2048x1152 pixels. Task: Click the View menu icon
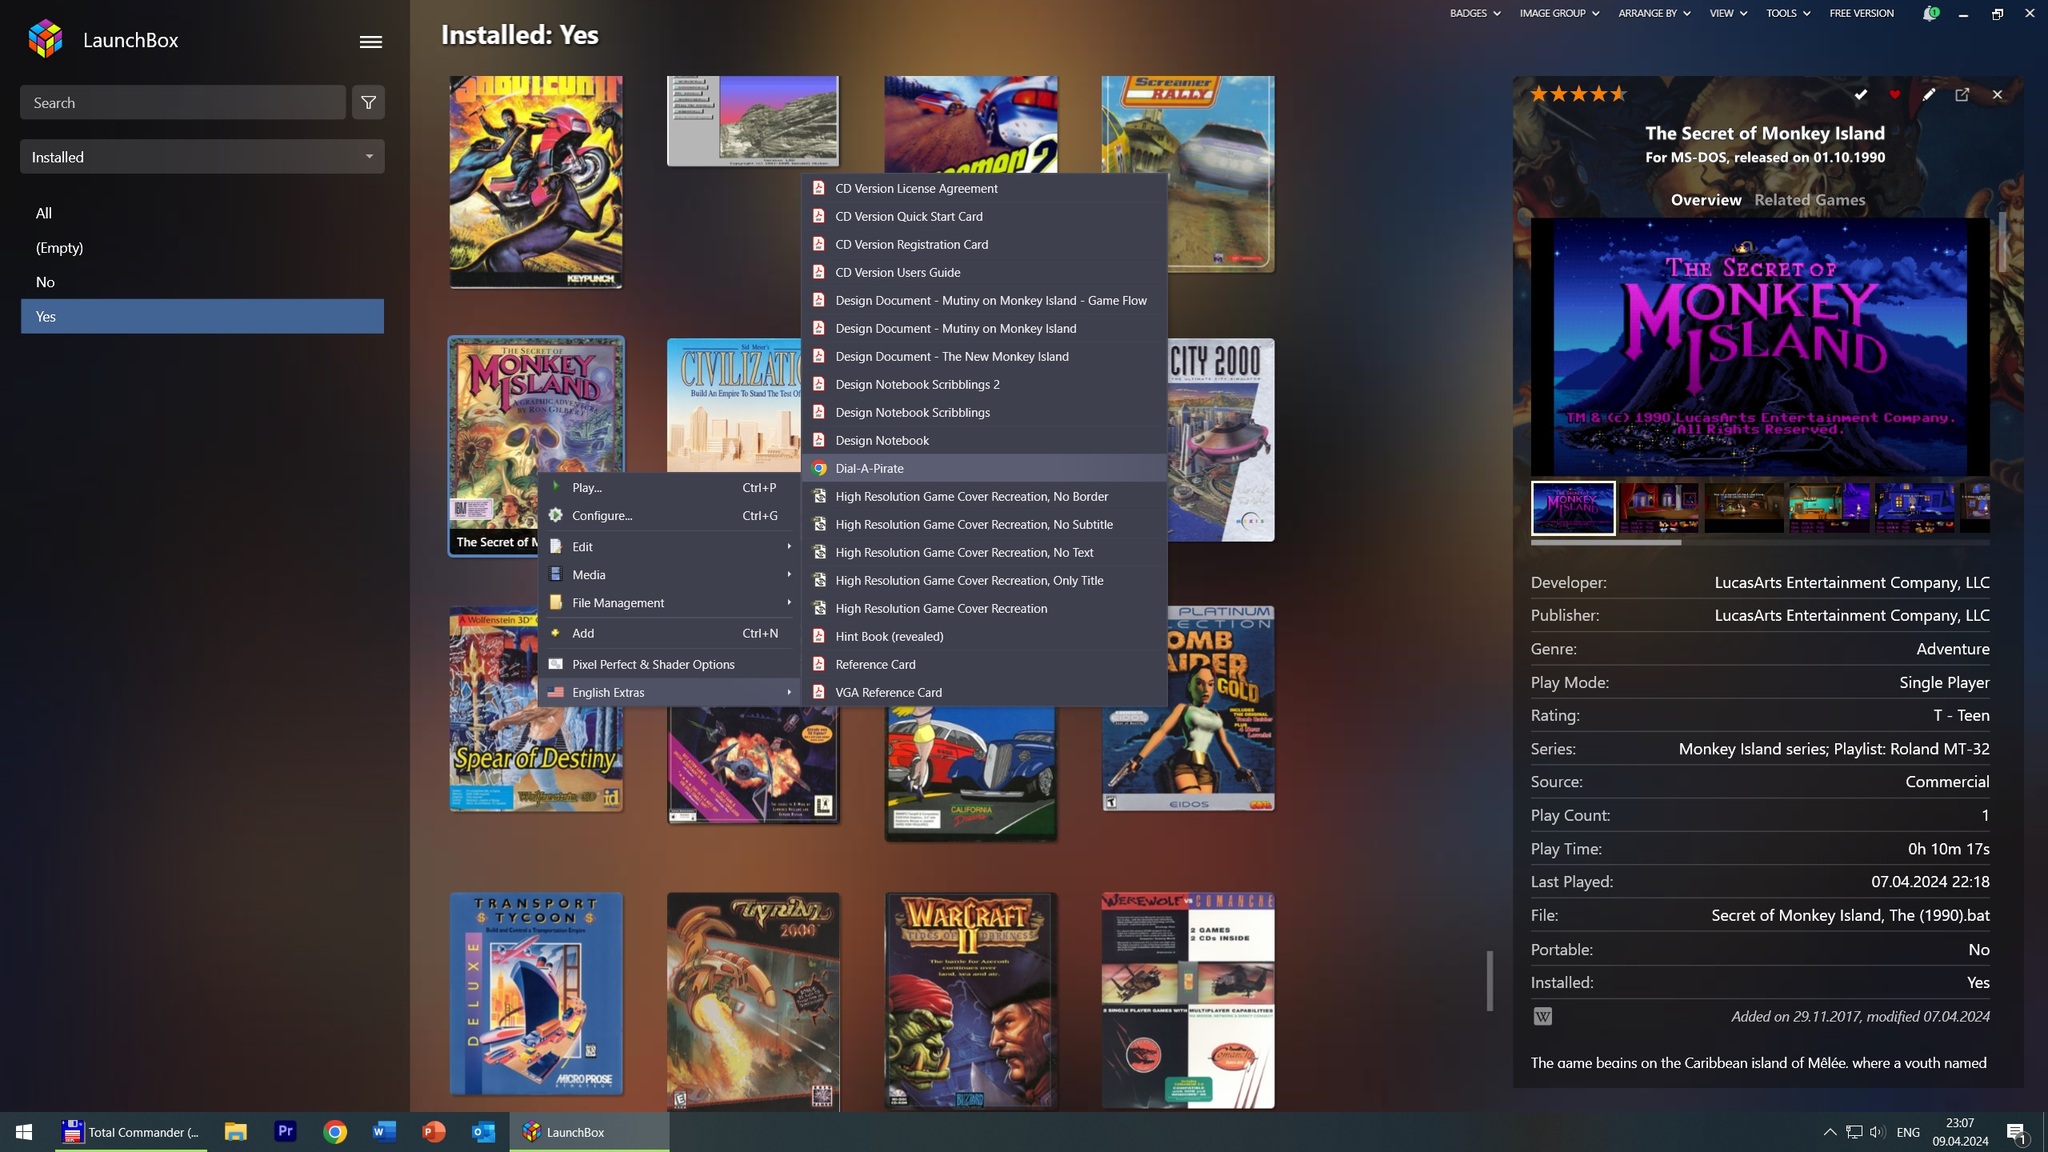pos(1720,13)
